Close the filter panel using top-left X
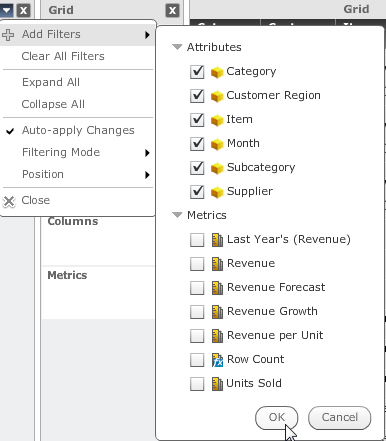Viewport: 386px width, 441px height. point(23,11)
